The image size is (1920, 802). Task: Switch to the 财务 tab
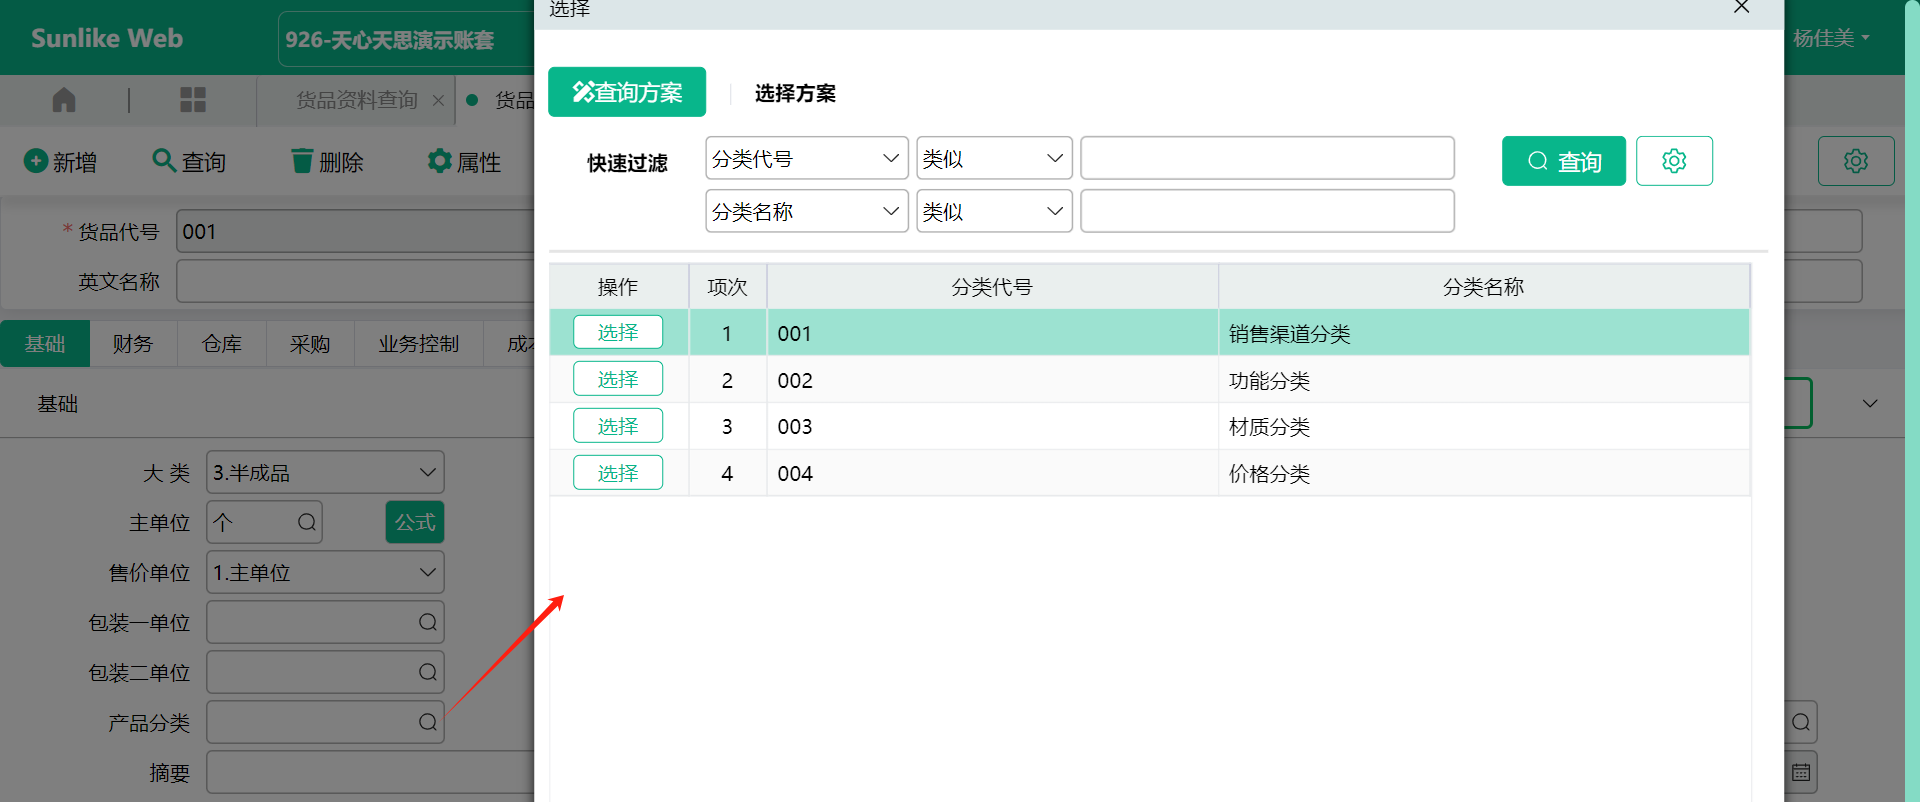tap(132, 344)
